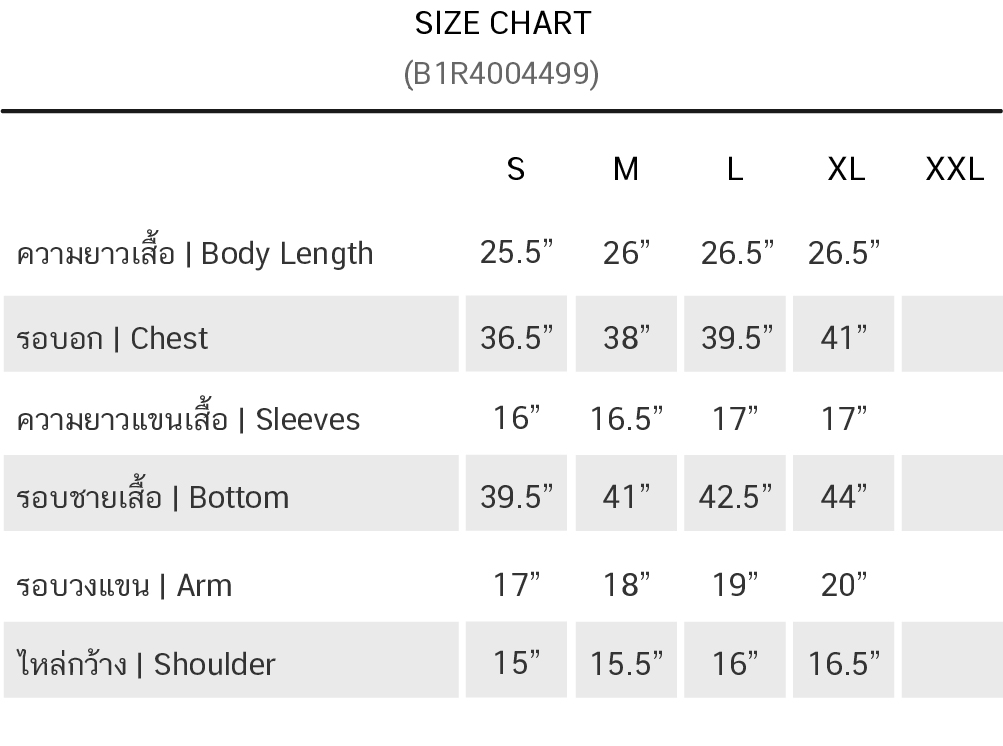Click the Sleeves value for size M
The height and width of the screenshot is (746, 1003).
(626, 418)
